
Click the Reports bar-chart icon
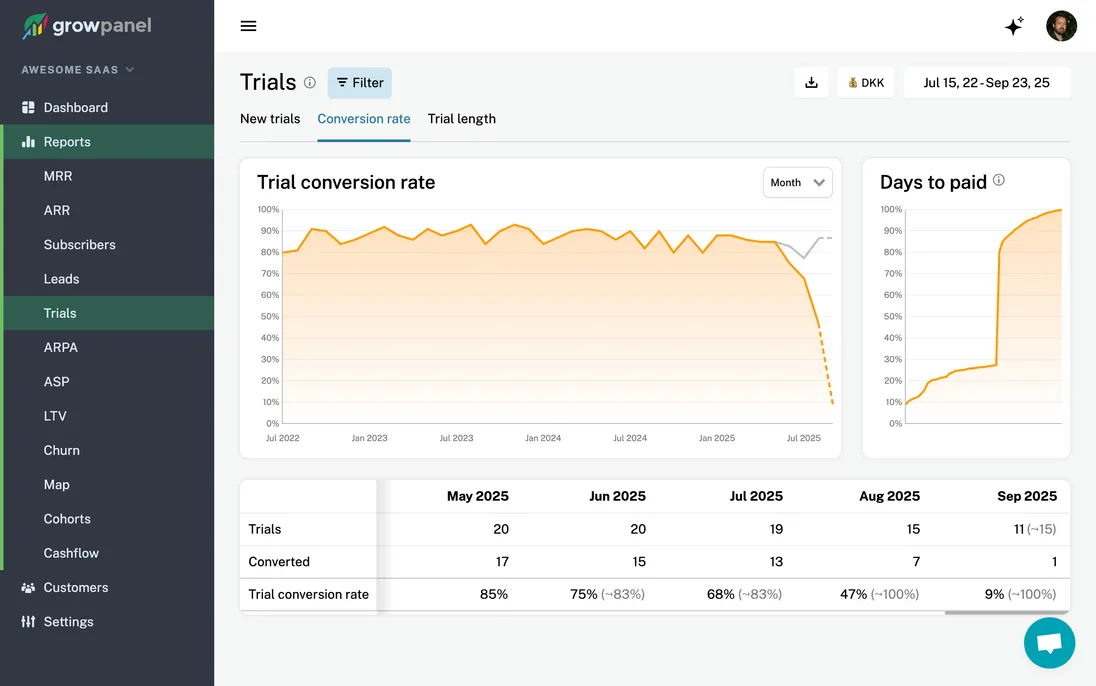29,141
